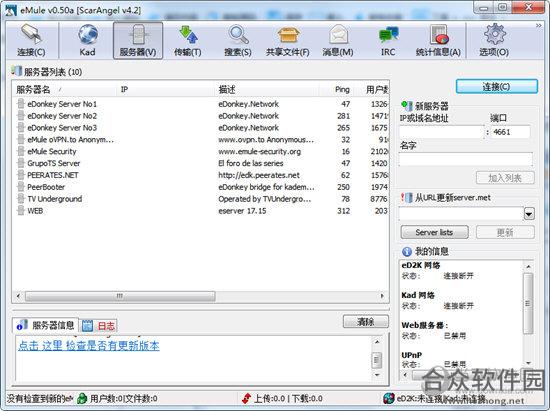Click the server icon of TV Underground
This screenshot has height=411, width=550.
21,199
